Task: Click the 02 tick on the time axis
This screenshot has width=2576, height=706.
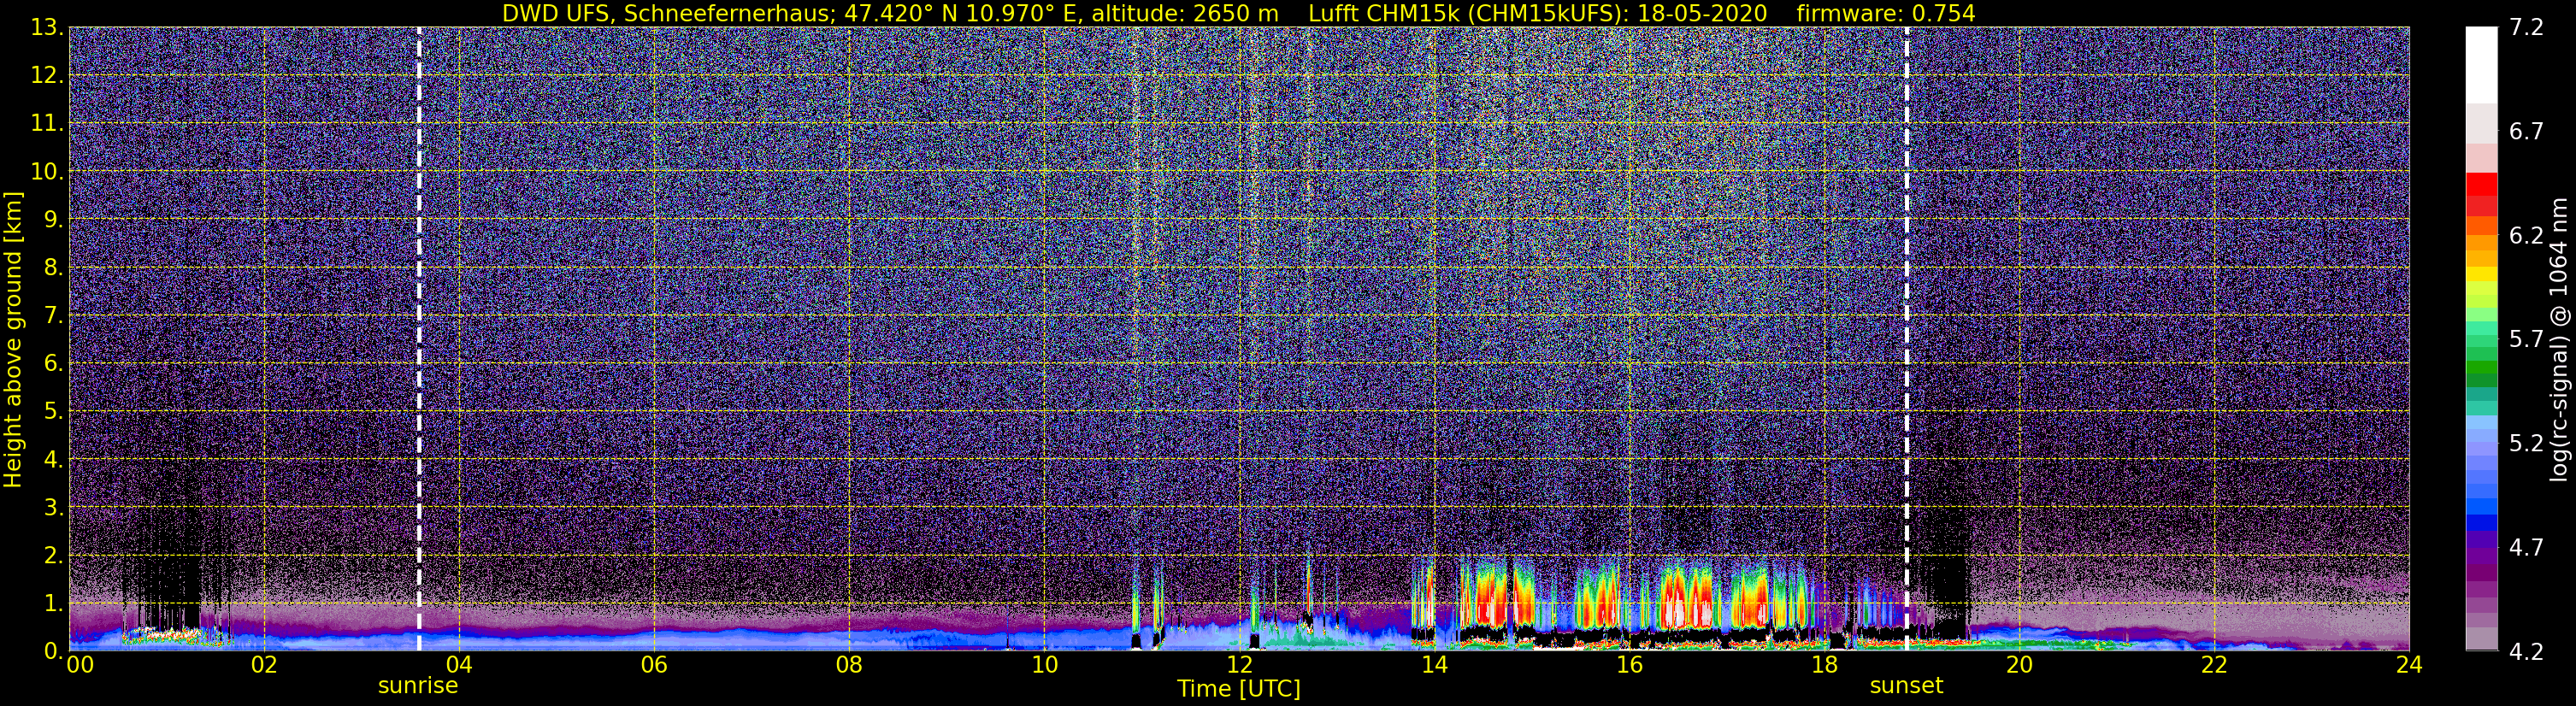Action: [264, 665]
